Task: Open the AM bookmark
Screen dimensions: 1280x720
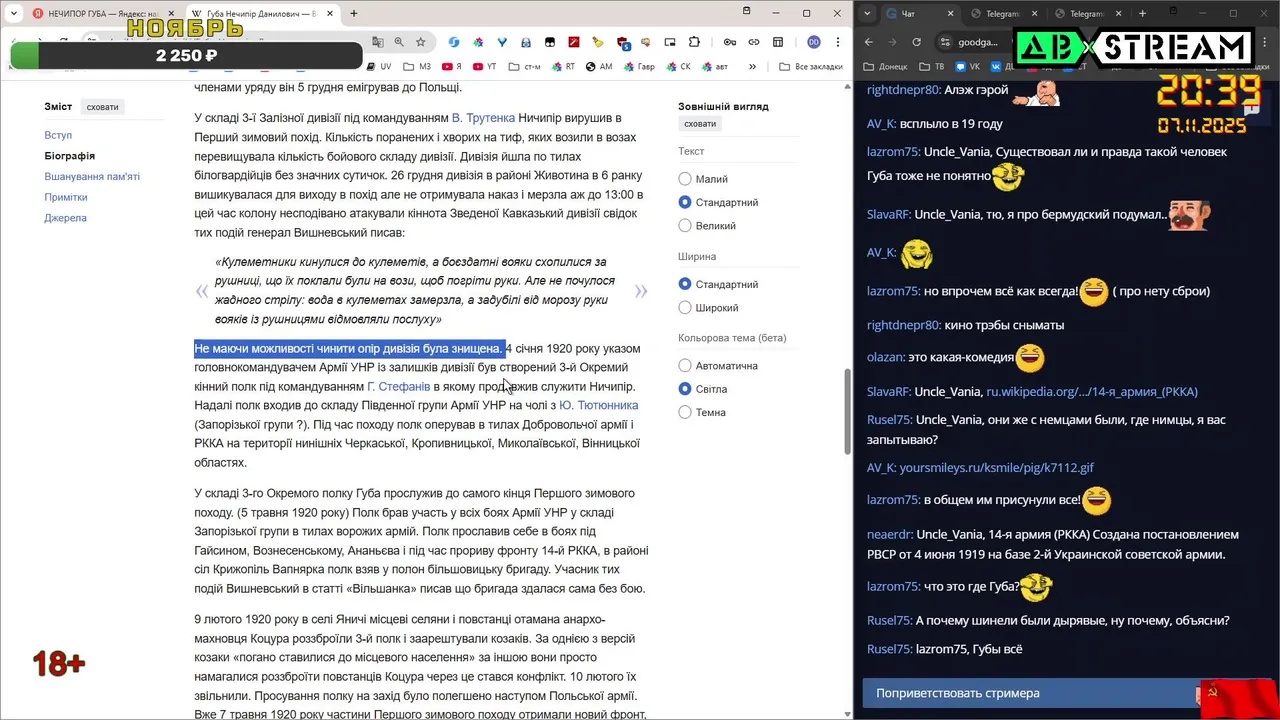Action: tap(598, 66)
